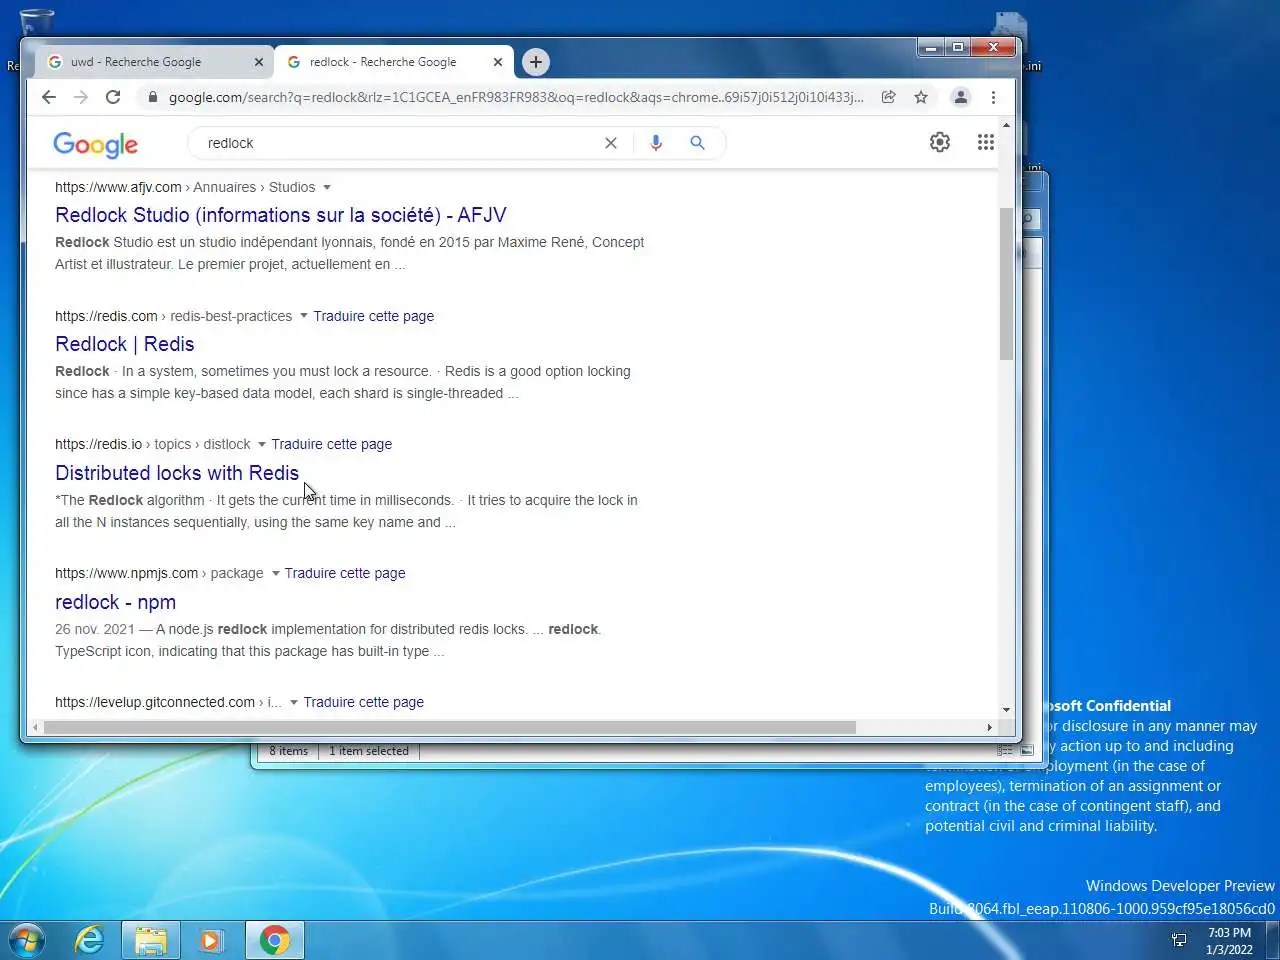Open Google search settings gear
The image size is (1280, 960).
tap(940, 142)
